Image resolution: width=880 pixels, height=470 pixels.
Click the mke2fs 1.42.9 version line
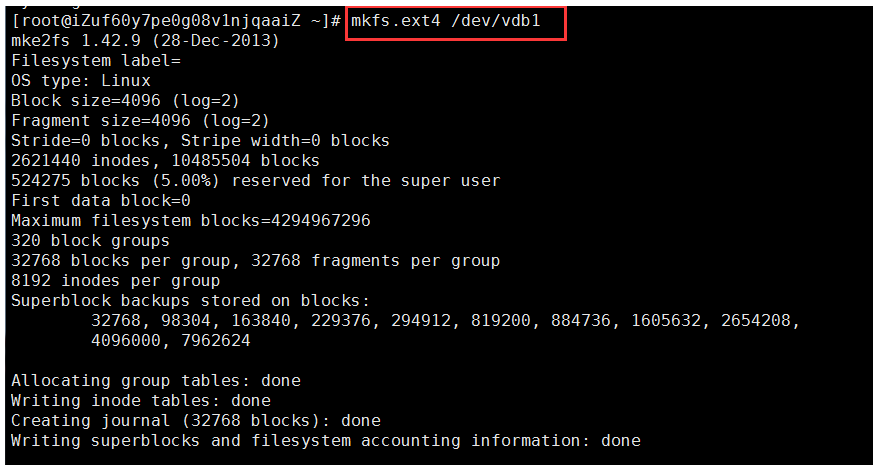pos(145,42)
